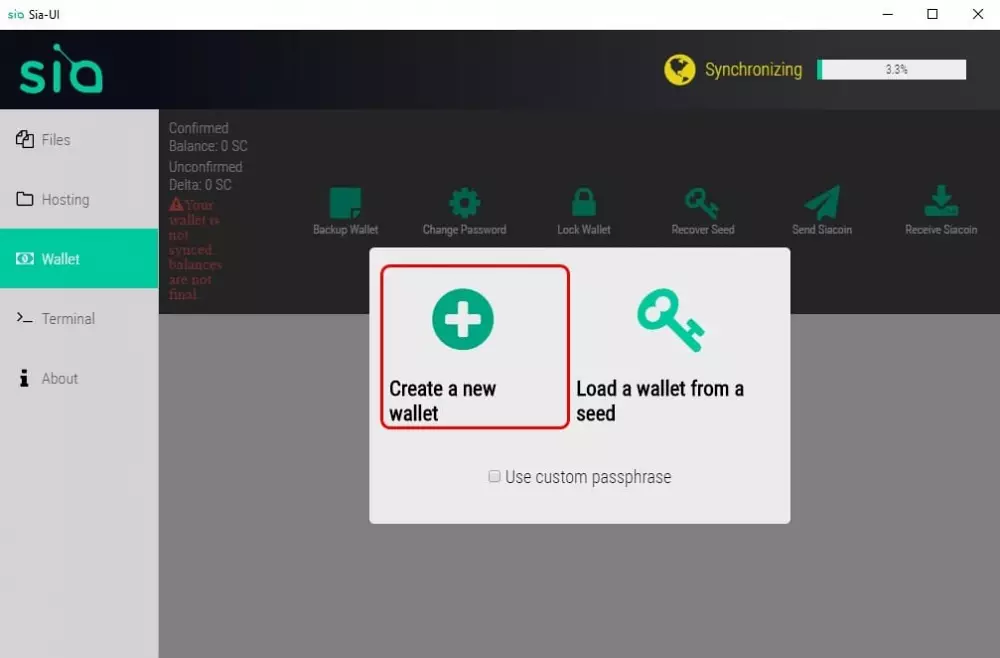Click the synchronization progress bar
This screenshot has height=658, width=1000.
coord(892,69)
